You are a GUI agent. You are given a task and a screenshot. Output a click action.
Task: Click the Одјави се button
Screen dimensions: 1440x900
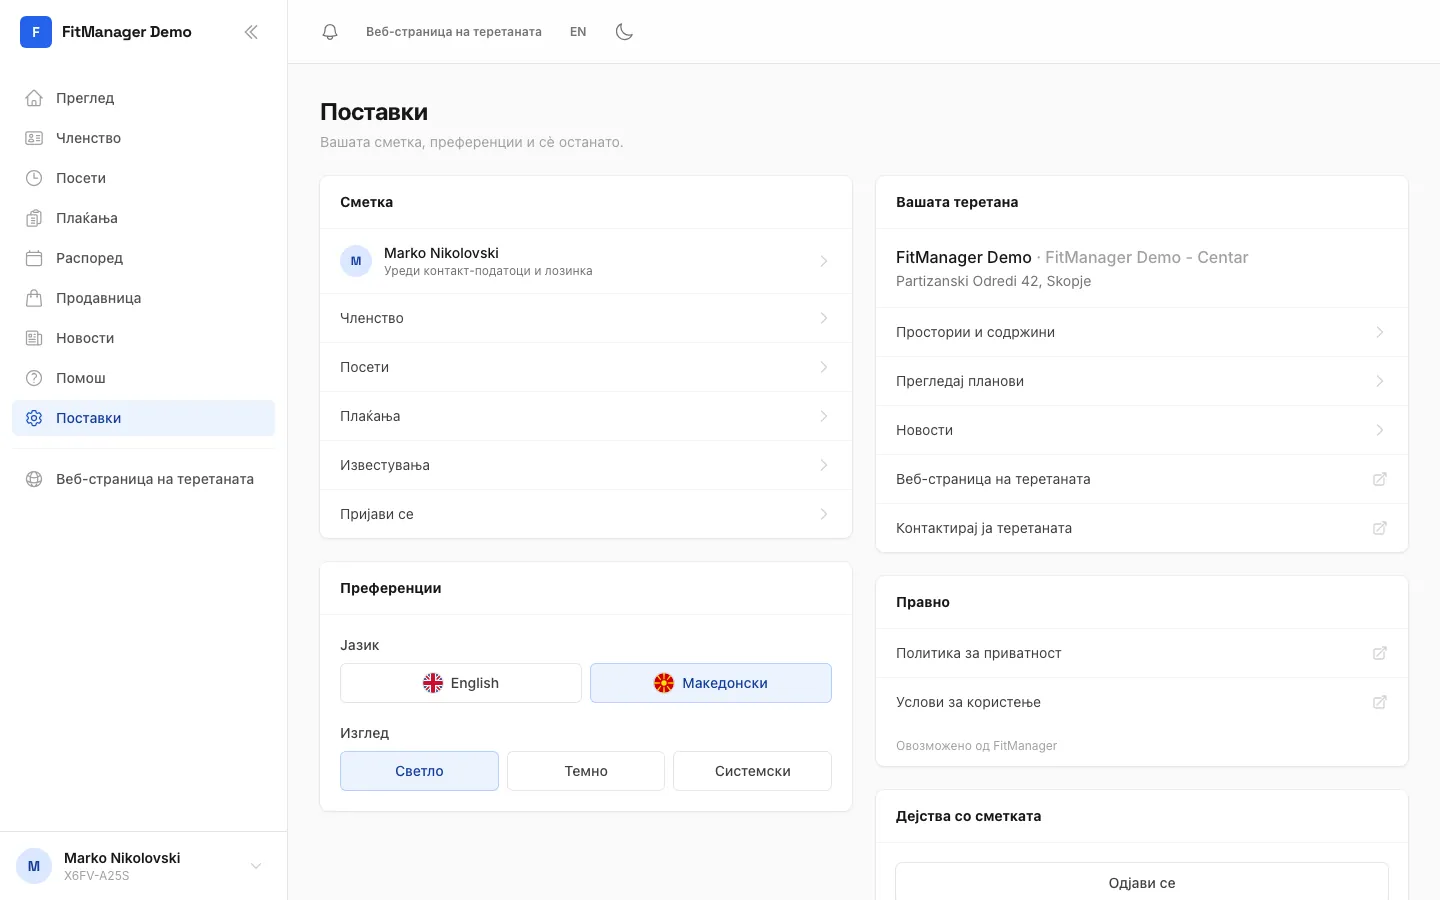[x=1142, y=882]
